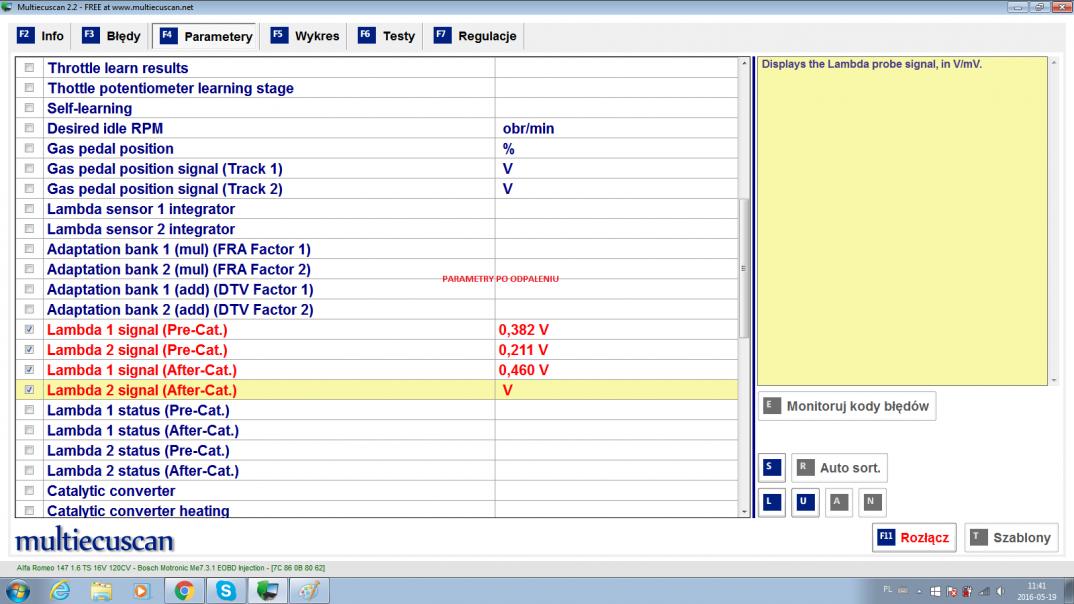
Task: Click the S icon button
Action: click(771, 468)
